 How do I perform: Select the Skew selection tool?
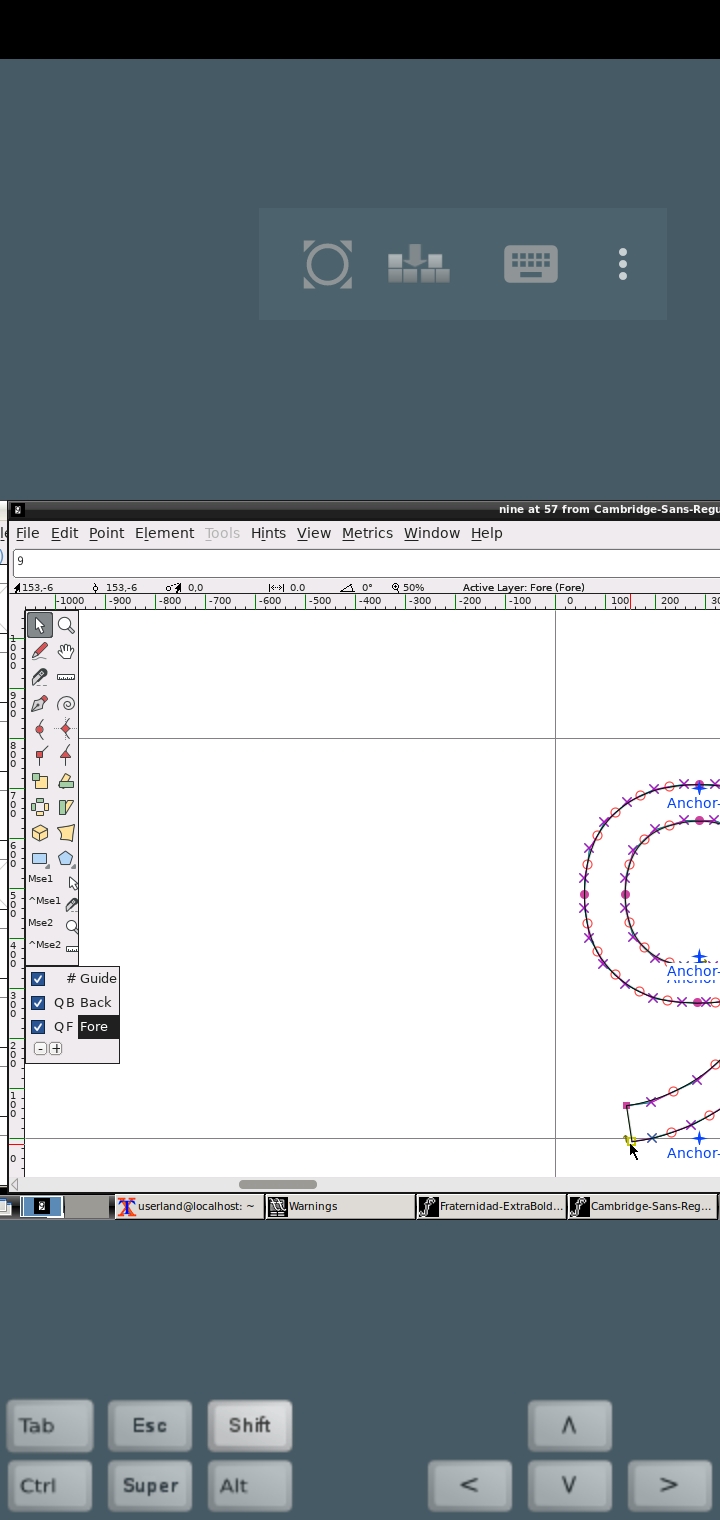[x=66, y=807]
